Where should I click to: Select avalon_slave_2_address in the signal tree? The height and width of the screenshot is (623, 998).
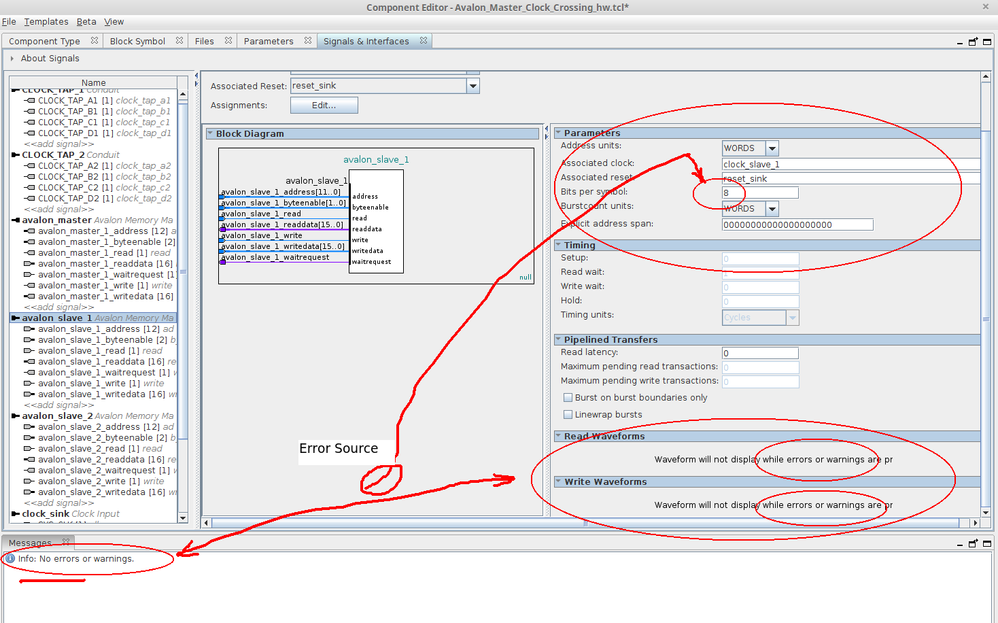(x=92, y=427)
